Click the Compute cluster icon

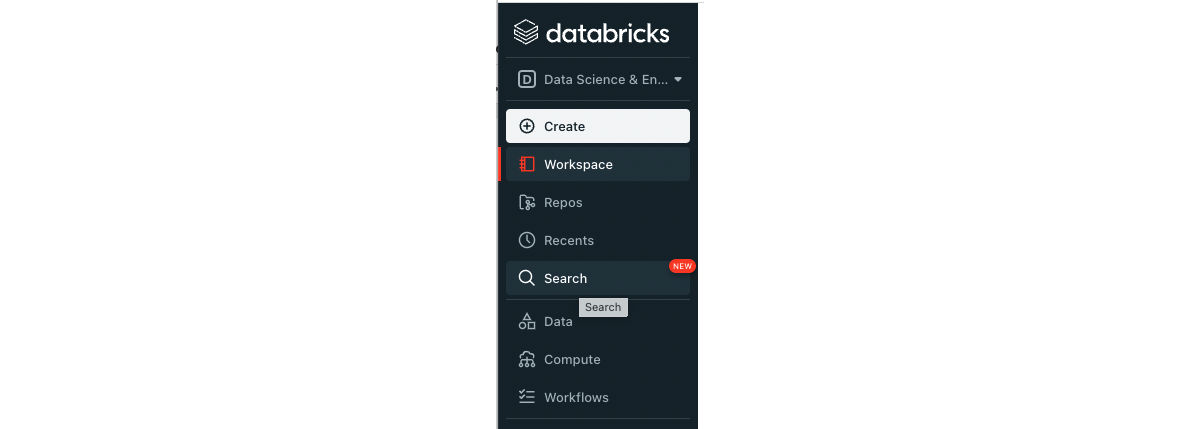point(527,359)
